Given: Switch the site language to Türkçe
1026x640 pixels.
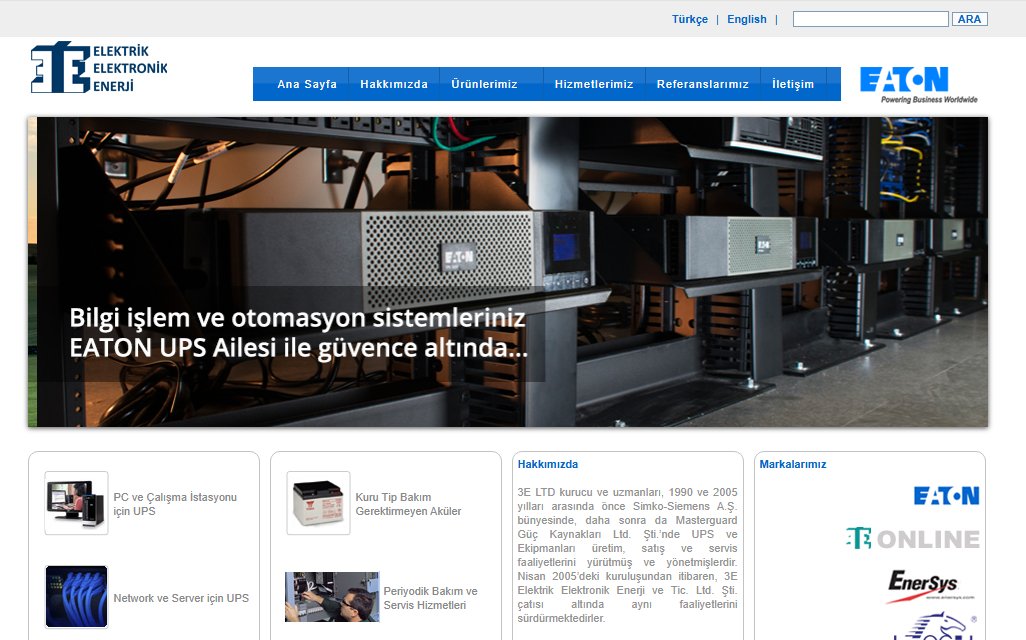Looking at the screenshot, I should 690,19.
